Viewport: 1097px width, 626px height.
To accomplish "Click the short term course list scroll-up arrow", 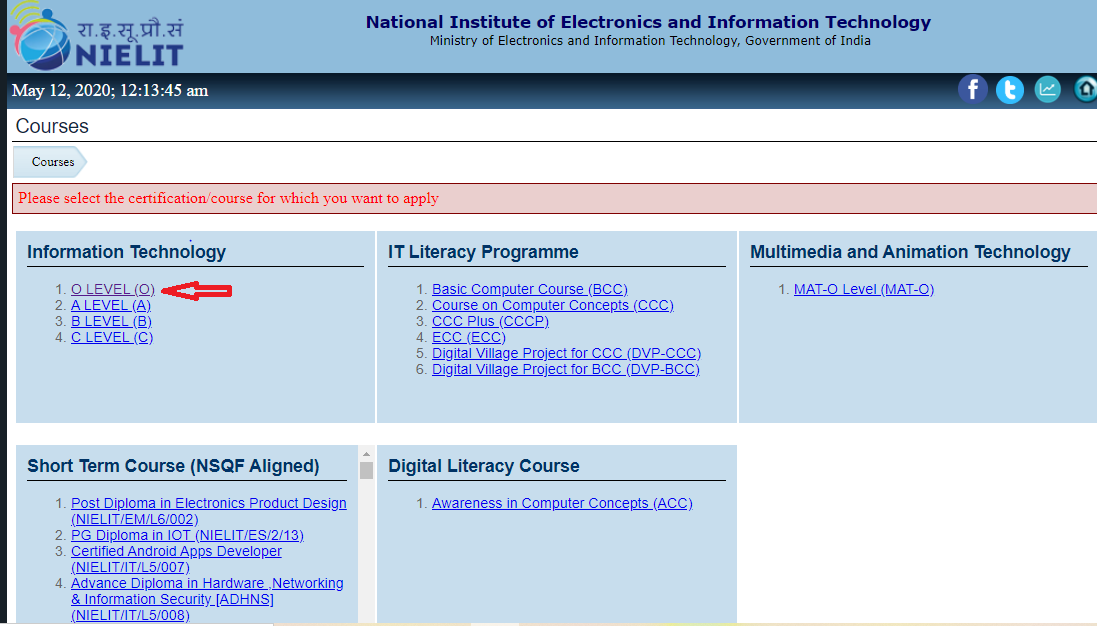I will coord(366,454).
